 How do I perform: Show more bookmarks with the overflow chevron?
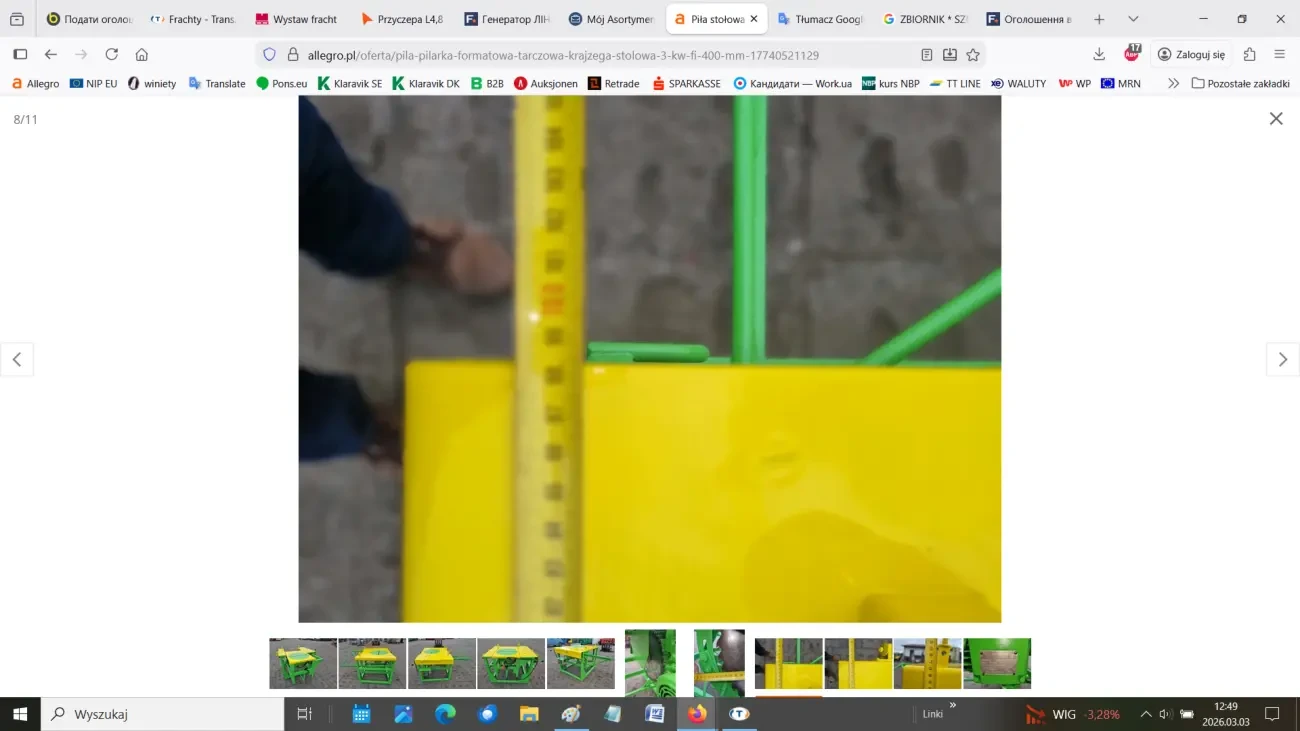click(x=1173, y=84)
